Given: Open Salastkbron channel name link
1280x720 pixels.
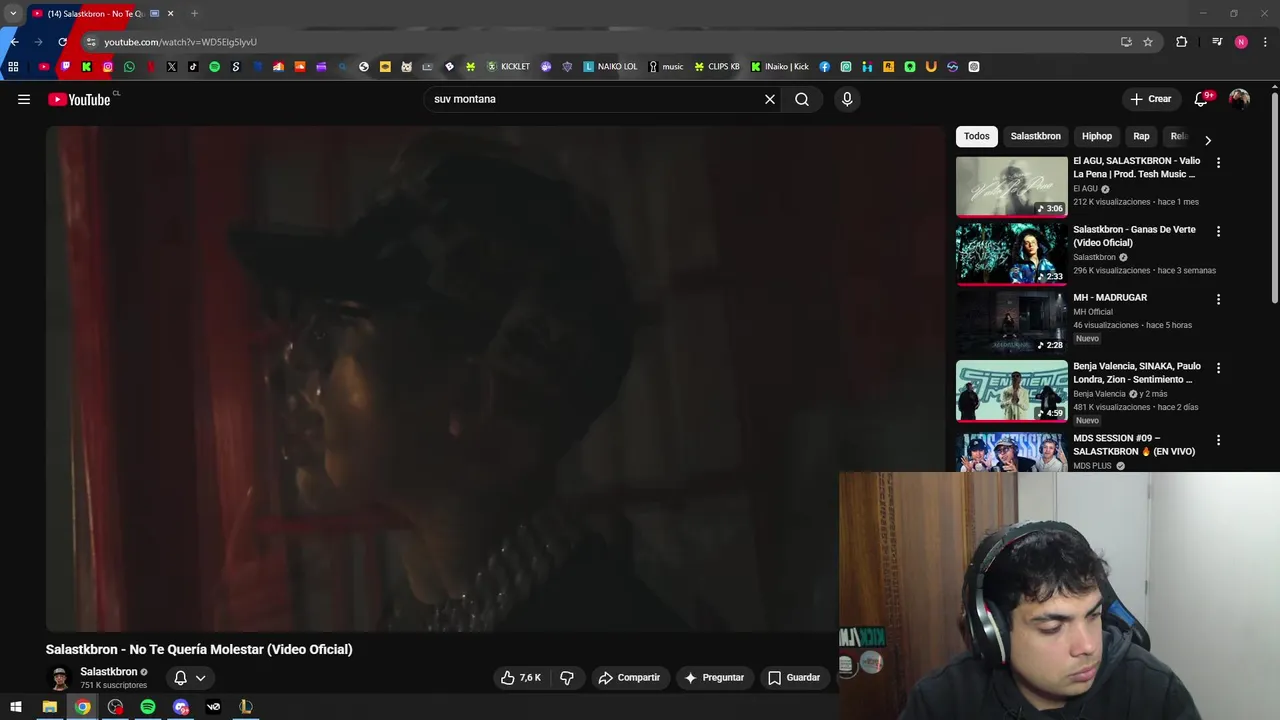Looking at the screenshot, I should [x=109, y=672].
